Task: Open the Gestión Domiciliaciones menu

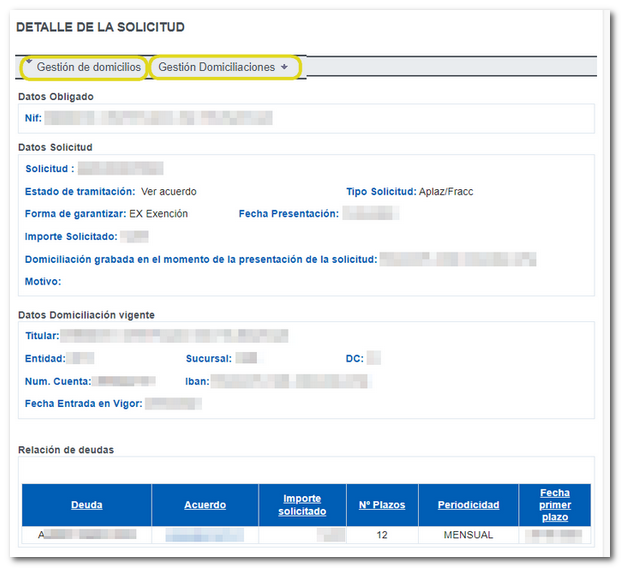Action: 216,67
